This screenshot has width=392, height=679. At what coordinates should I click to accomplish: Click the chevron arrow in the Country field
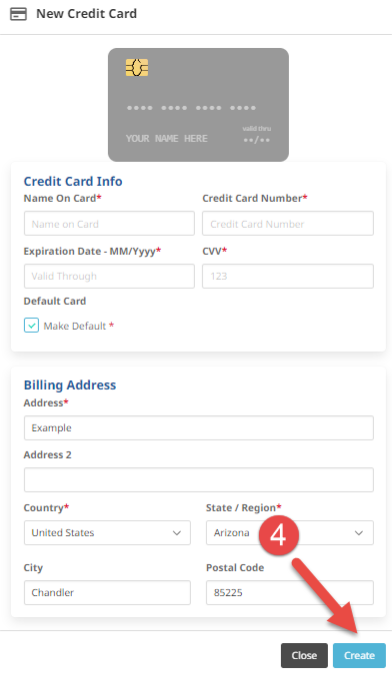click(x=177, y=533)
